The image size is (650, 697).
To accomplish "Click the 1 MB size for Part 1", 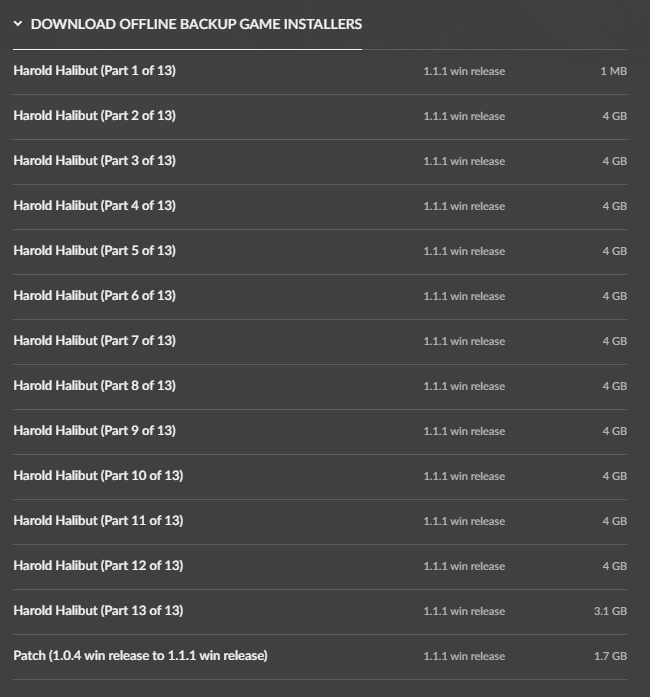I will 614,71.
